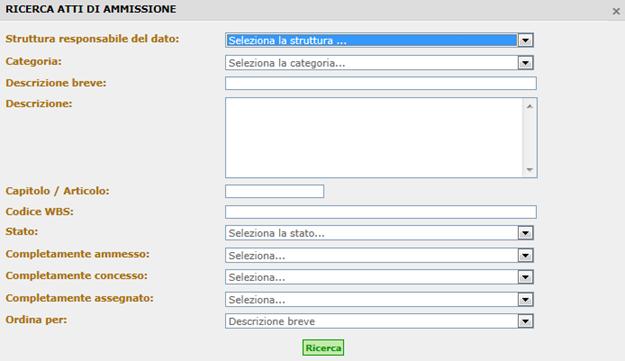This screenshot has width=625, height=361.
Task: Click the 'Seleziona la categoria...' combo box text
Action: (287, 63)
